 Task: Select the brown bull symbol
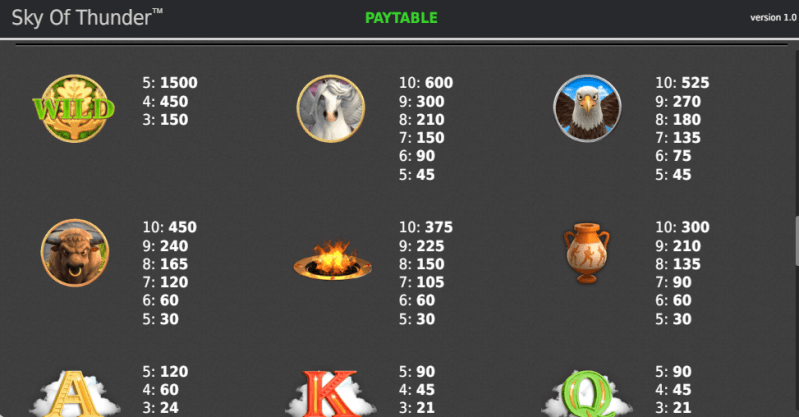coord(75,253)
